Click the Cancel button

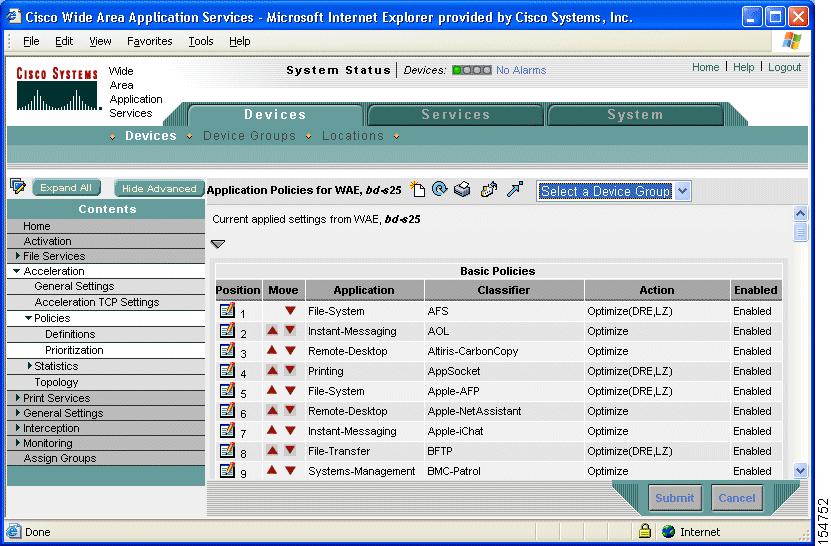coord(737,498)
